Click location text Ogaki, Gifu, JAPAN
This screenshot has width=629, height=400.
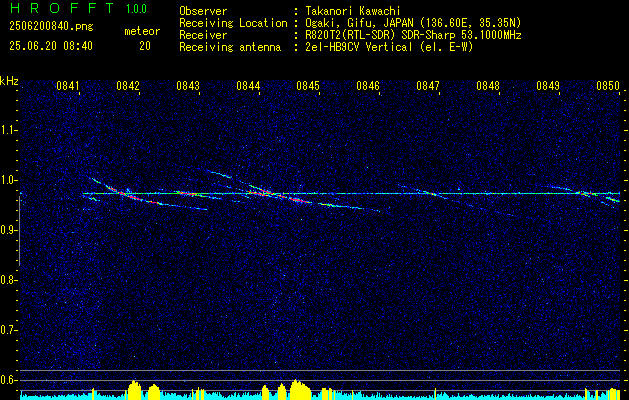click(359, 23)
